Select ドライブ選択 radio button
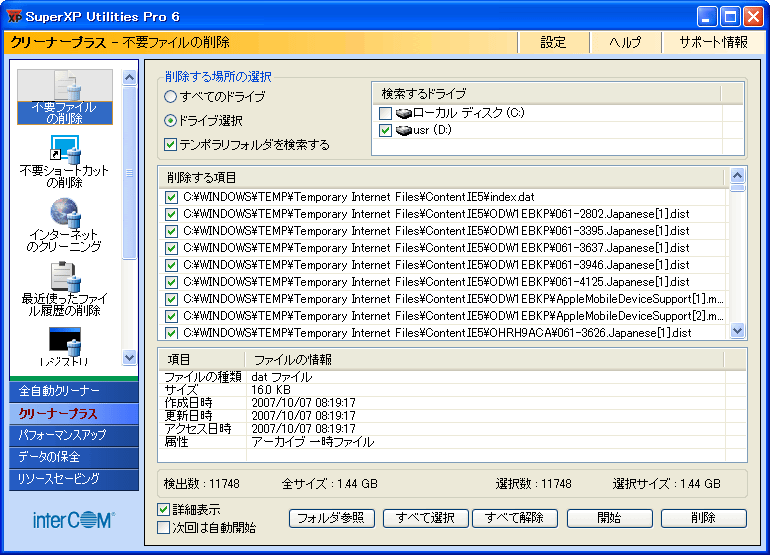Viewport: 770px width, 555px height. pyautogui.click(x=170, y=121)
